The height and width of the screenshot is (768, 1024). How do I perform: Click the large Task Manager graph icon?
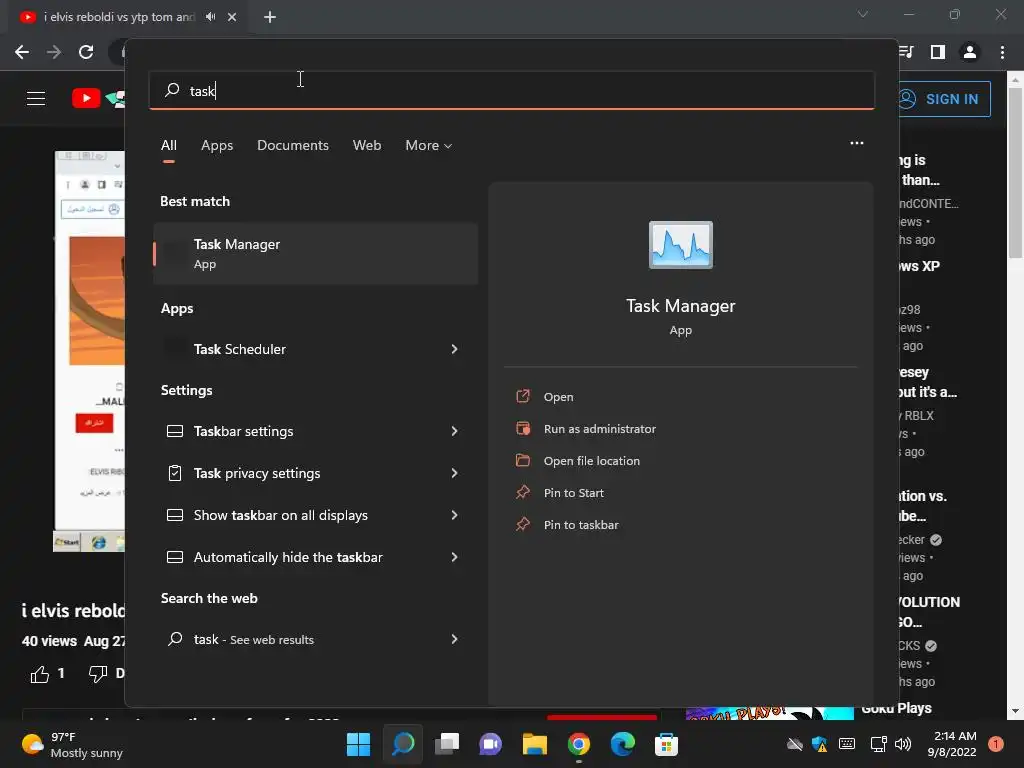point(680,245)
